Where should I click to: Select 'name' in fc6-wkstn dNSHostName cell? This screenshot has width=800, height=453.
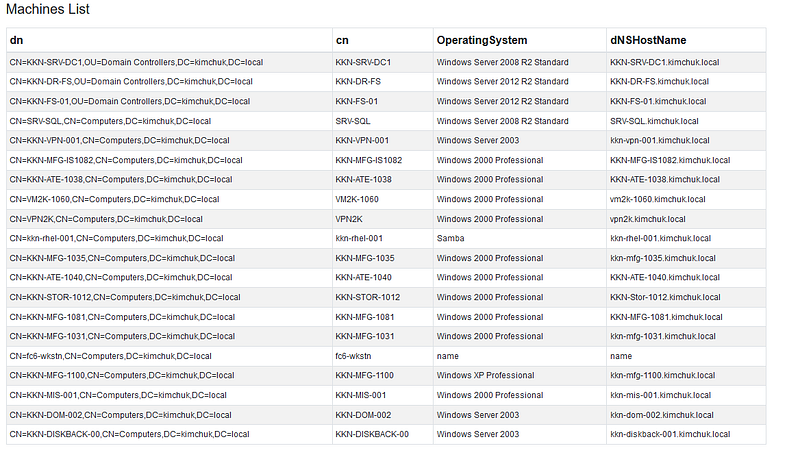tap(621, 356)
